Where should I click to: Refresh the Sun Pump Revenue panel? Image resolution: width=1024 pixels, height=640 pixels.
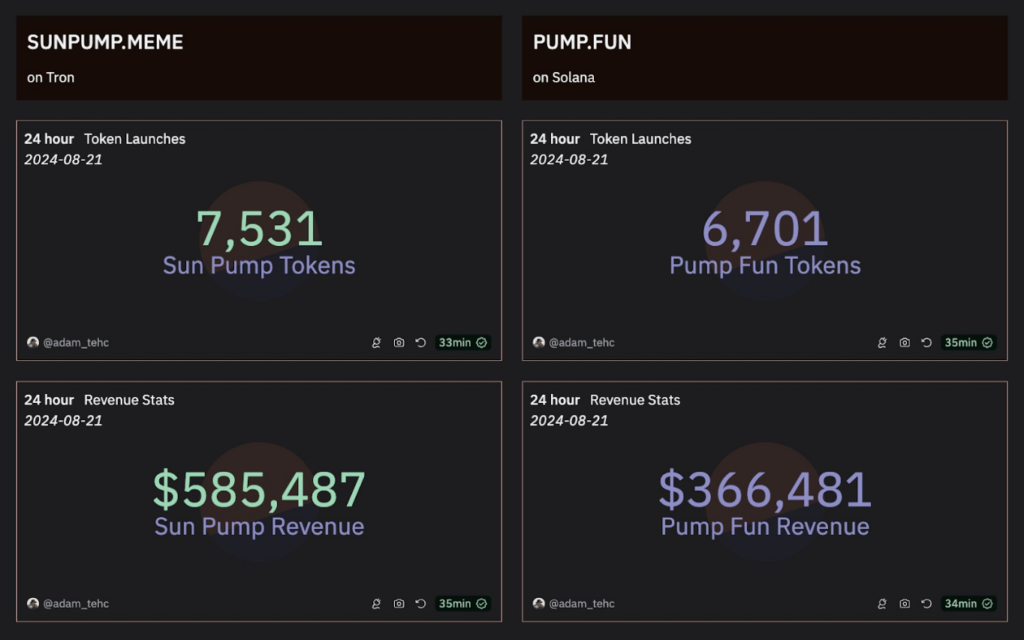pos(421,603)
